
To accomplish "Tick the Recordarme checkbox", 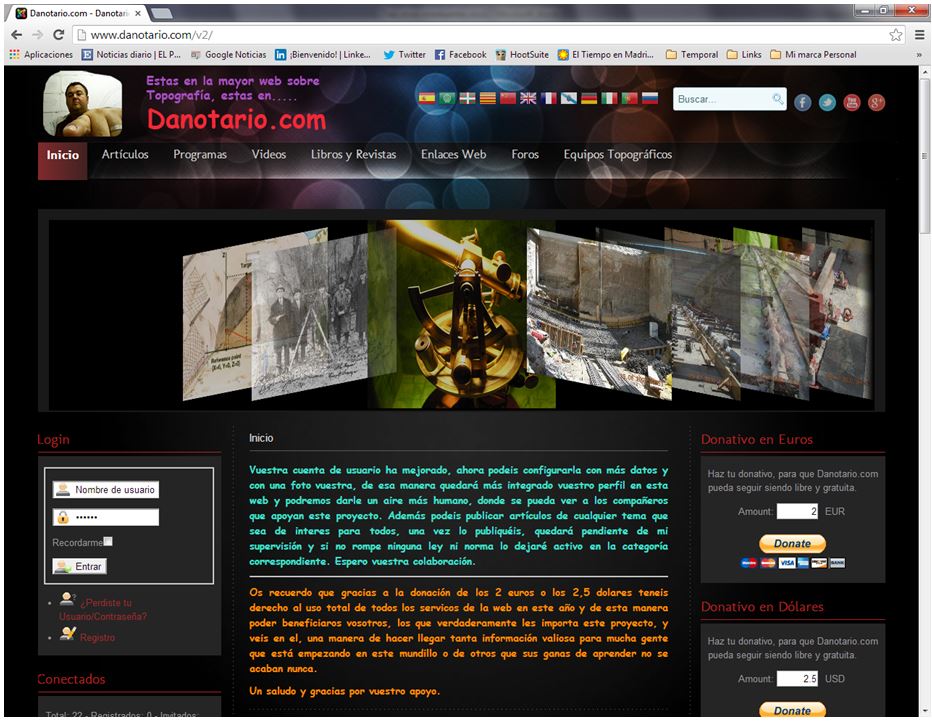I will (x=108, y=541).
